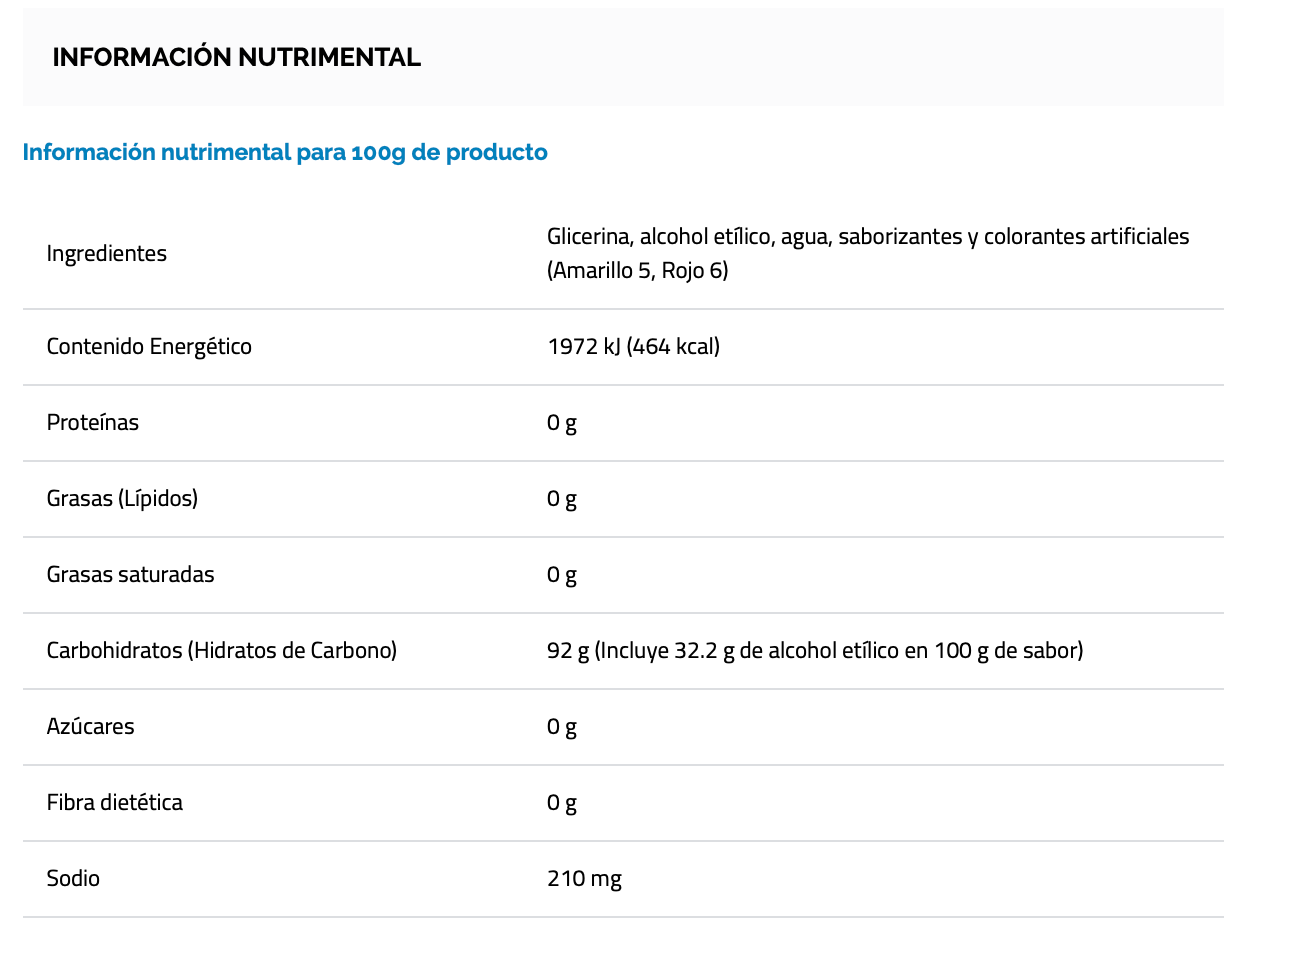The image size is (1300, 954).
Task: Select the Ingredientes row label
Action: (x=107, y=253)
